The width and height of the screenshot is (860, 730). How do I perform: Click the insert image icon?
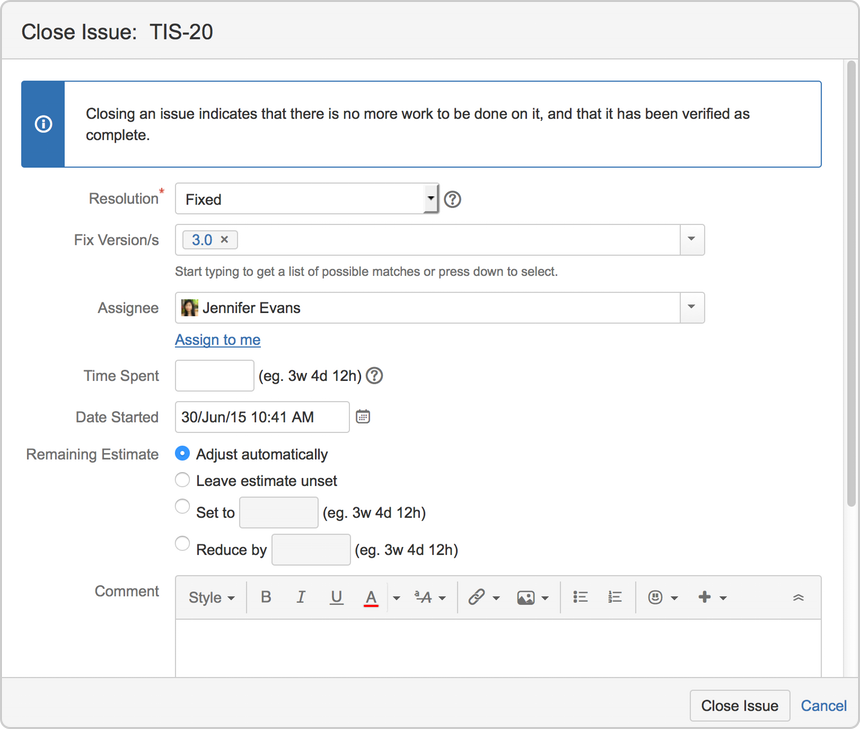point(525,598)
